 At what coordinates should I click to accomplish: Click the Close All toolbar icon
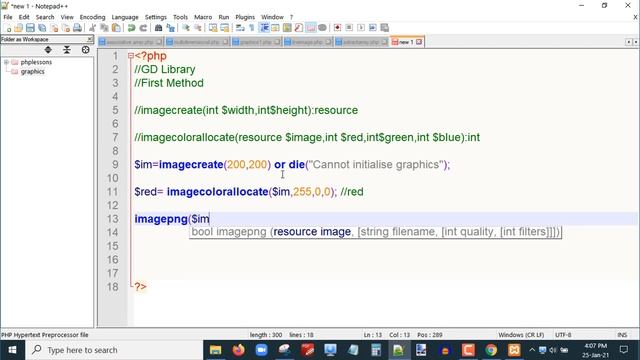coord(65,28)
